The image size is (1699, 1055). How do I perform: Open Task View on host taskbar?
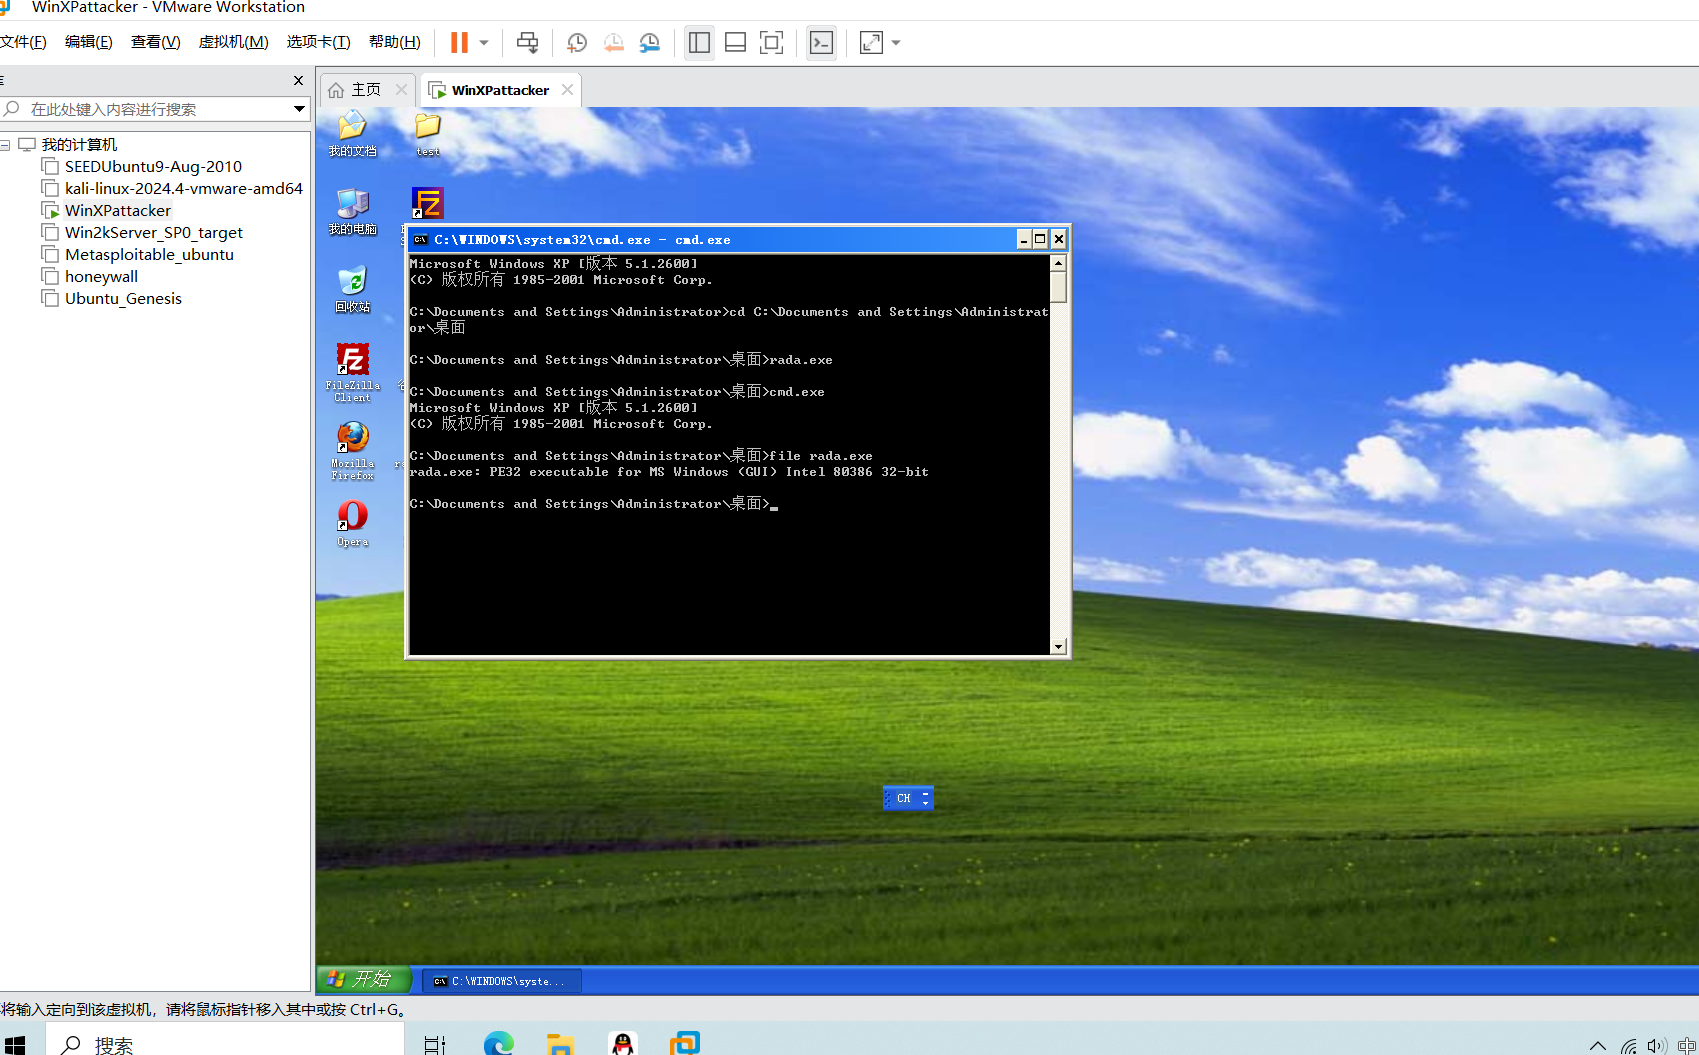click(435, 1044)
